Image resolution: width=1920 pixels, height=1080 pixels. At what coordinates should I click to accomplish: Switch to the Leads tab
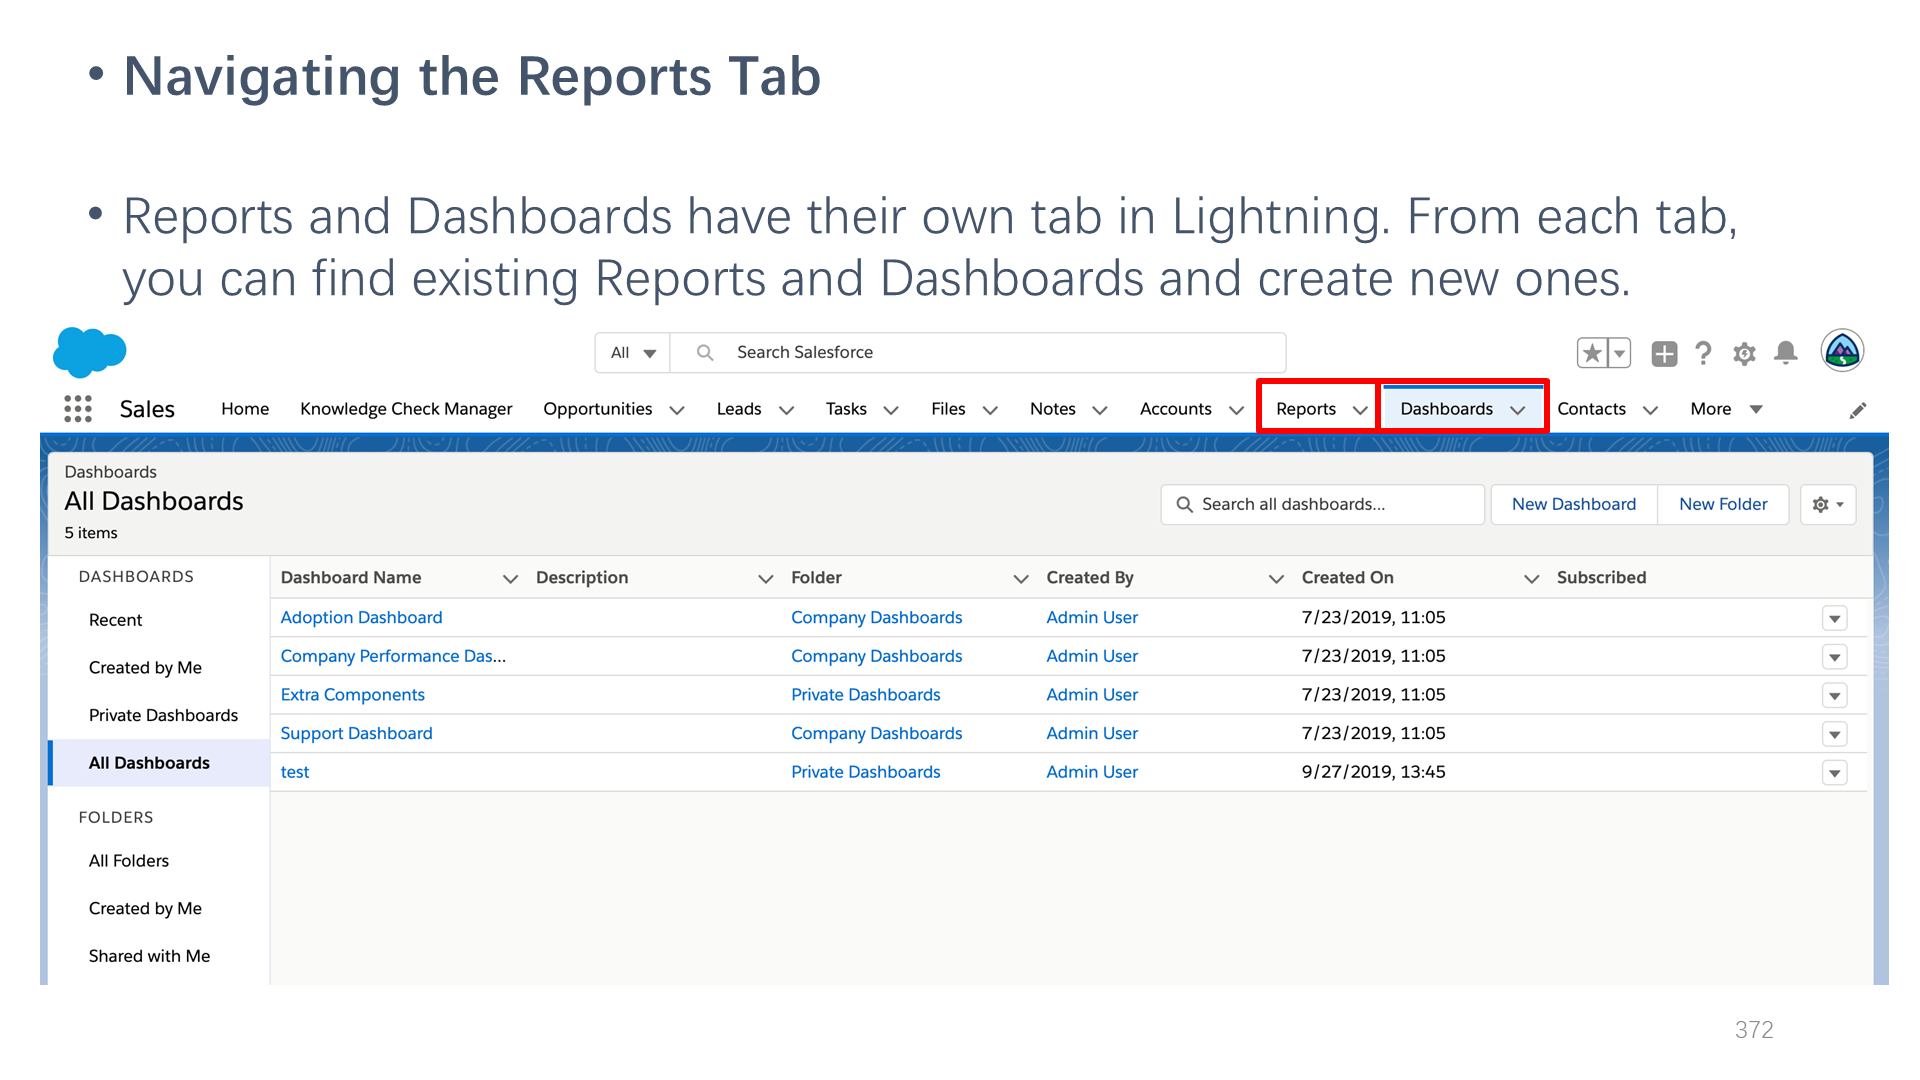tap(739, 409)
